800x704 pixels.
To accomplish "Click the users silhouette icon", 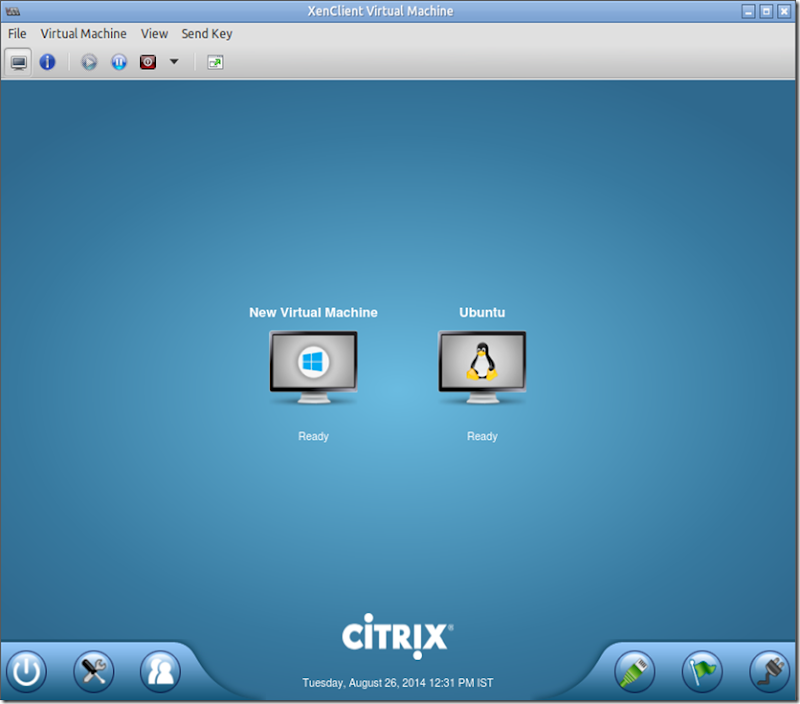I will 160,671.
